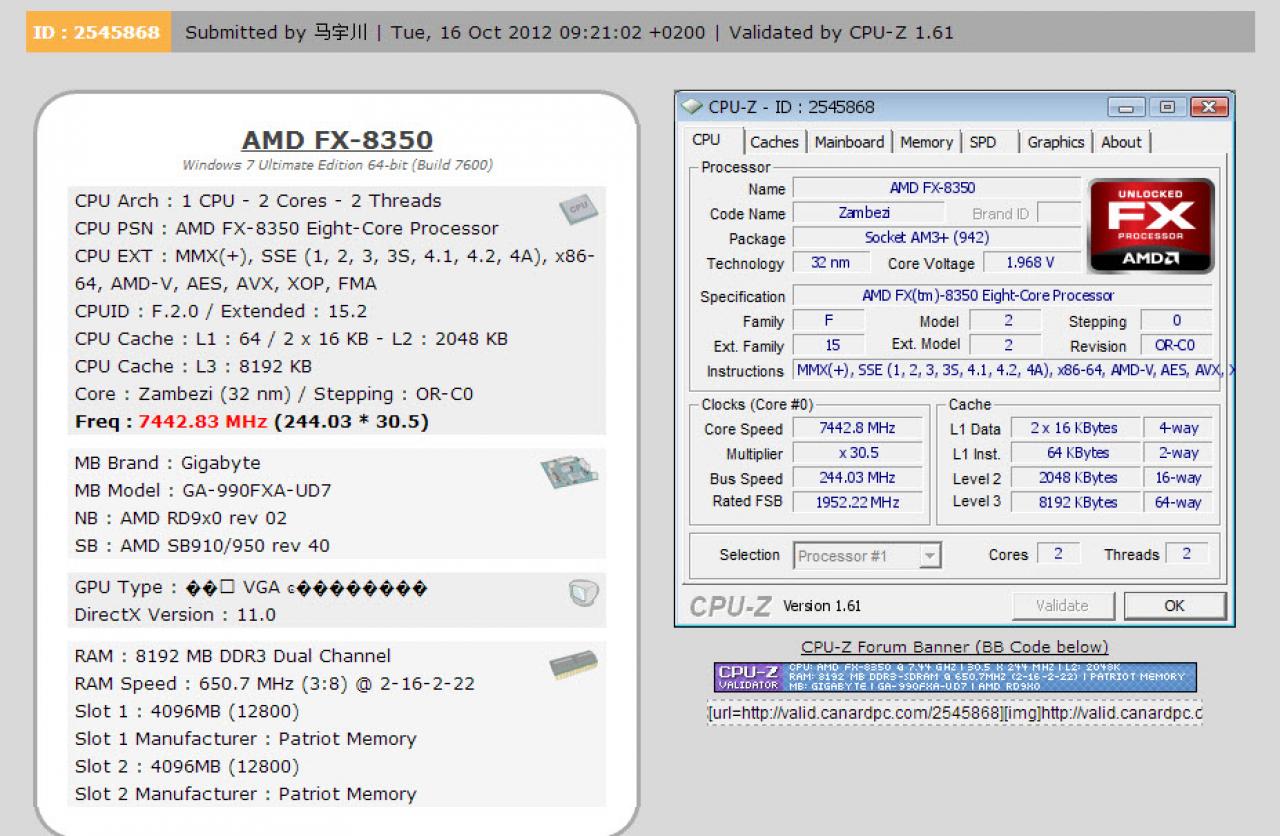The width and height of the screenshot is (1280, 836).
Task: Maximize the CPU-Z window
Action: tap(1166, 107)
